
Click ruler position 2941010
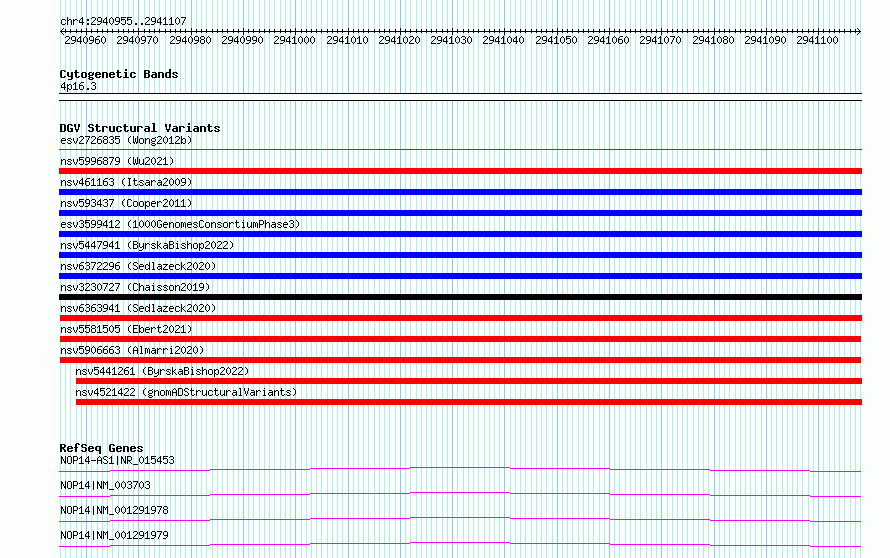click(347, 40)
